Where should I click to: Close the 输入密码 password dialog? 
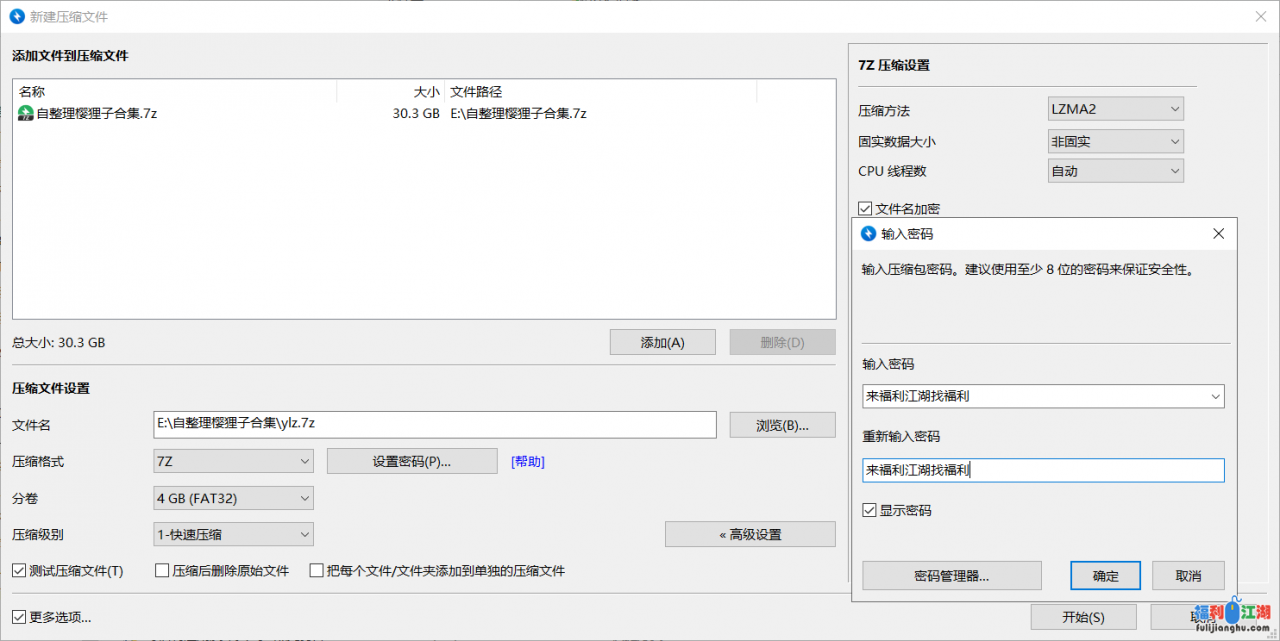1218,234
